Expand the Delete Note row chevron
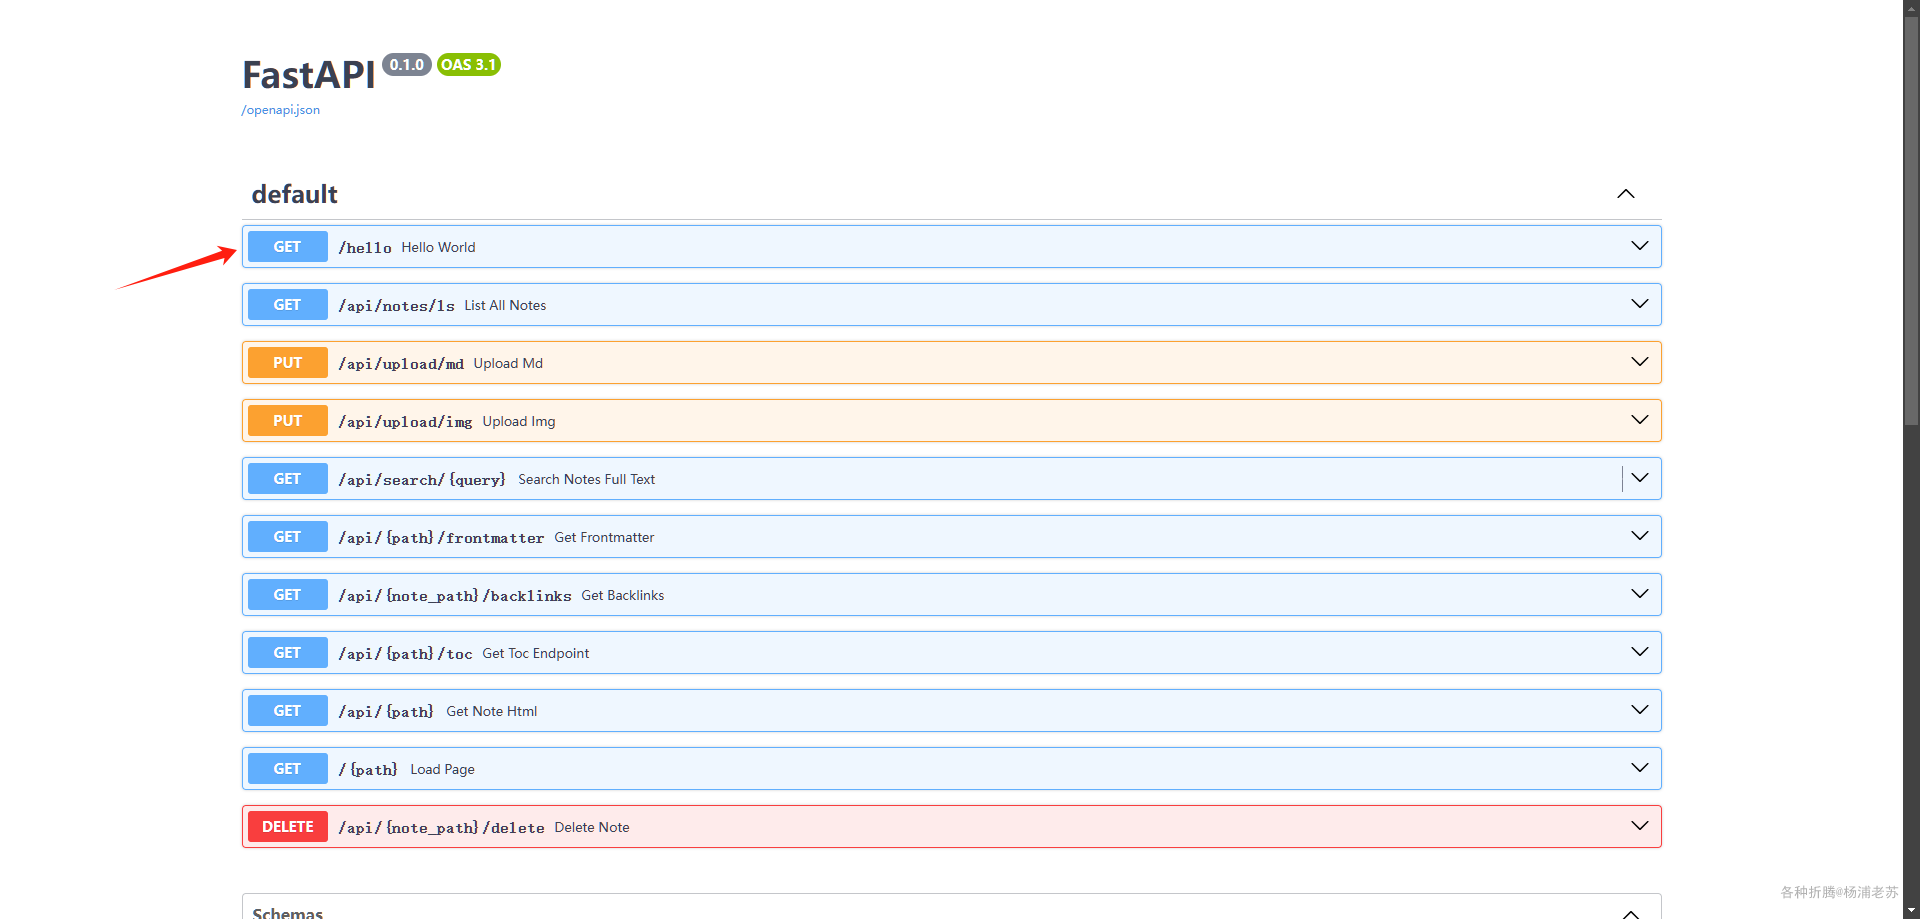1920x919 pixels. click(x=1640, y=826)
